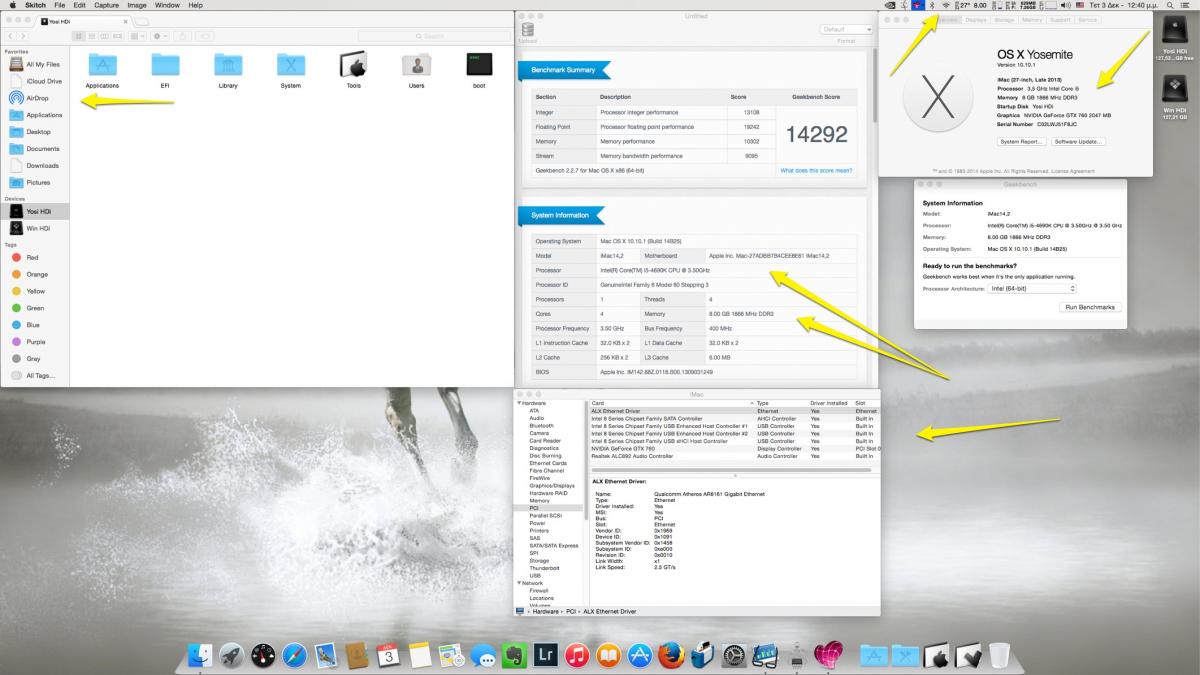Switch to Memory tab in About This Mac
The image size is (1200, 675).
click(1032, 20)
